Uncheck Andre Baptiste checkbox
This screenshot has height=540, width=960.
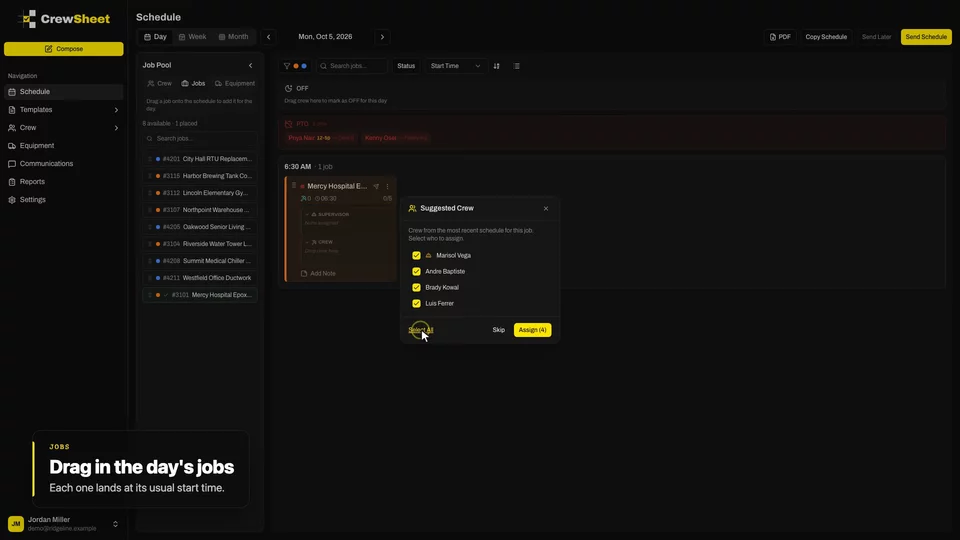pyautogui.click(x=416, y=271)
